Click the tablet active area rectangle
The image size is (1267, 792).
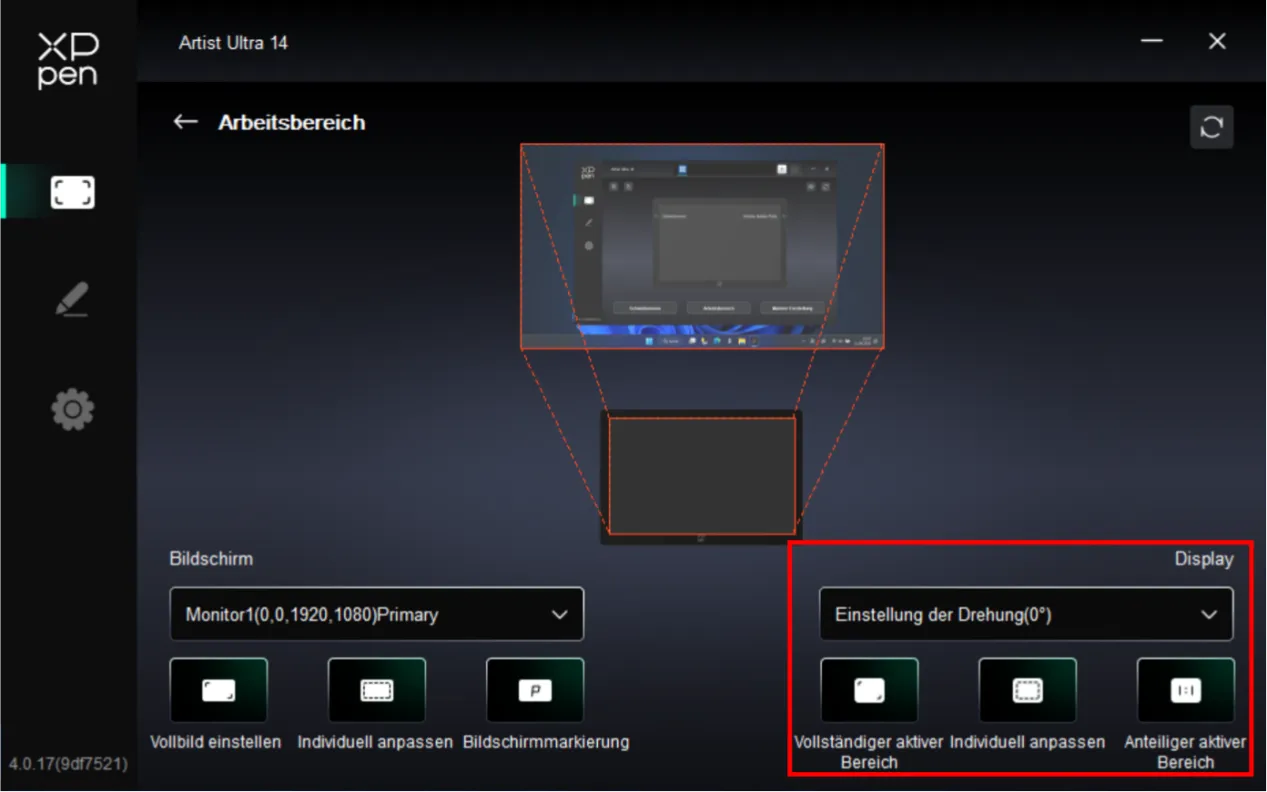pos(702,476)
